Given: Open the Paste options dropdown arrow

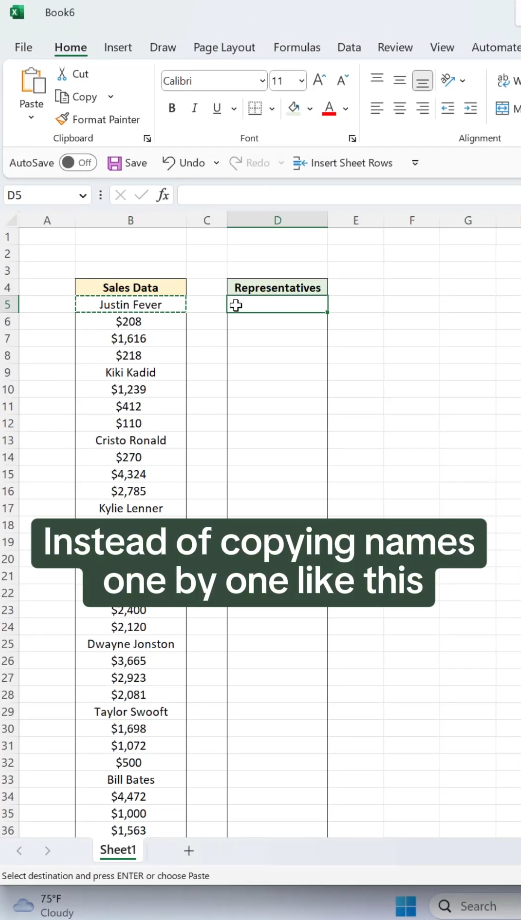Looking at the screenshot, I should point(31,118).
